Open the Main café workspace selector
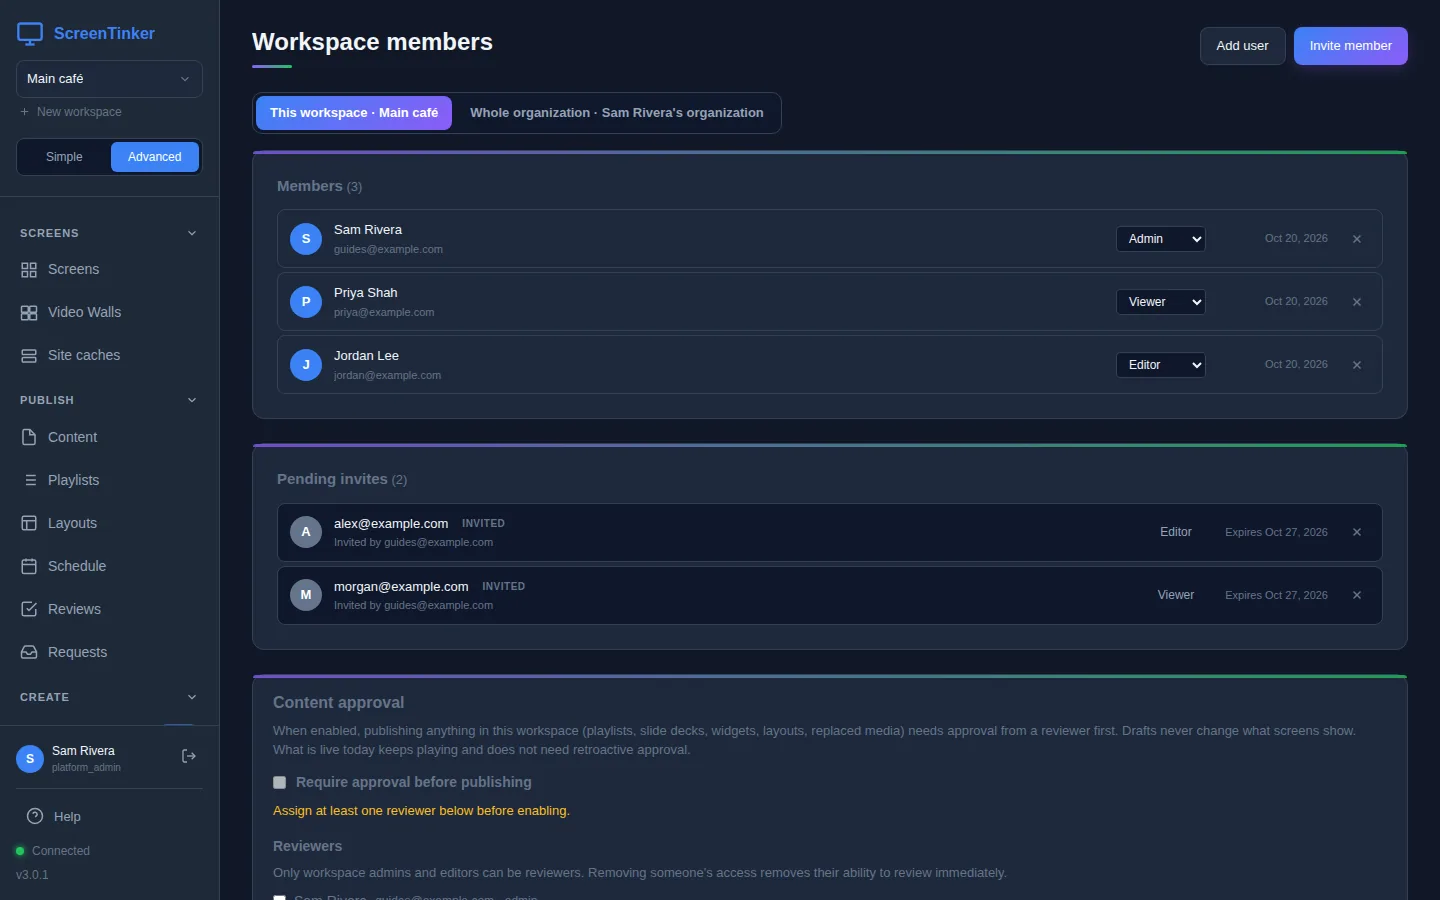Screen dimensions: 1440x900 click(x=109, y=79)
